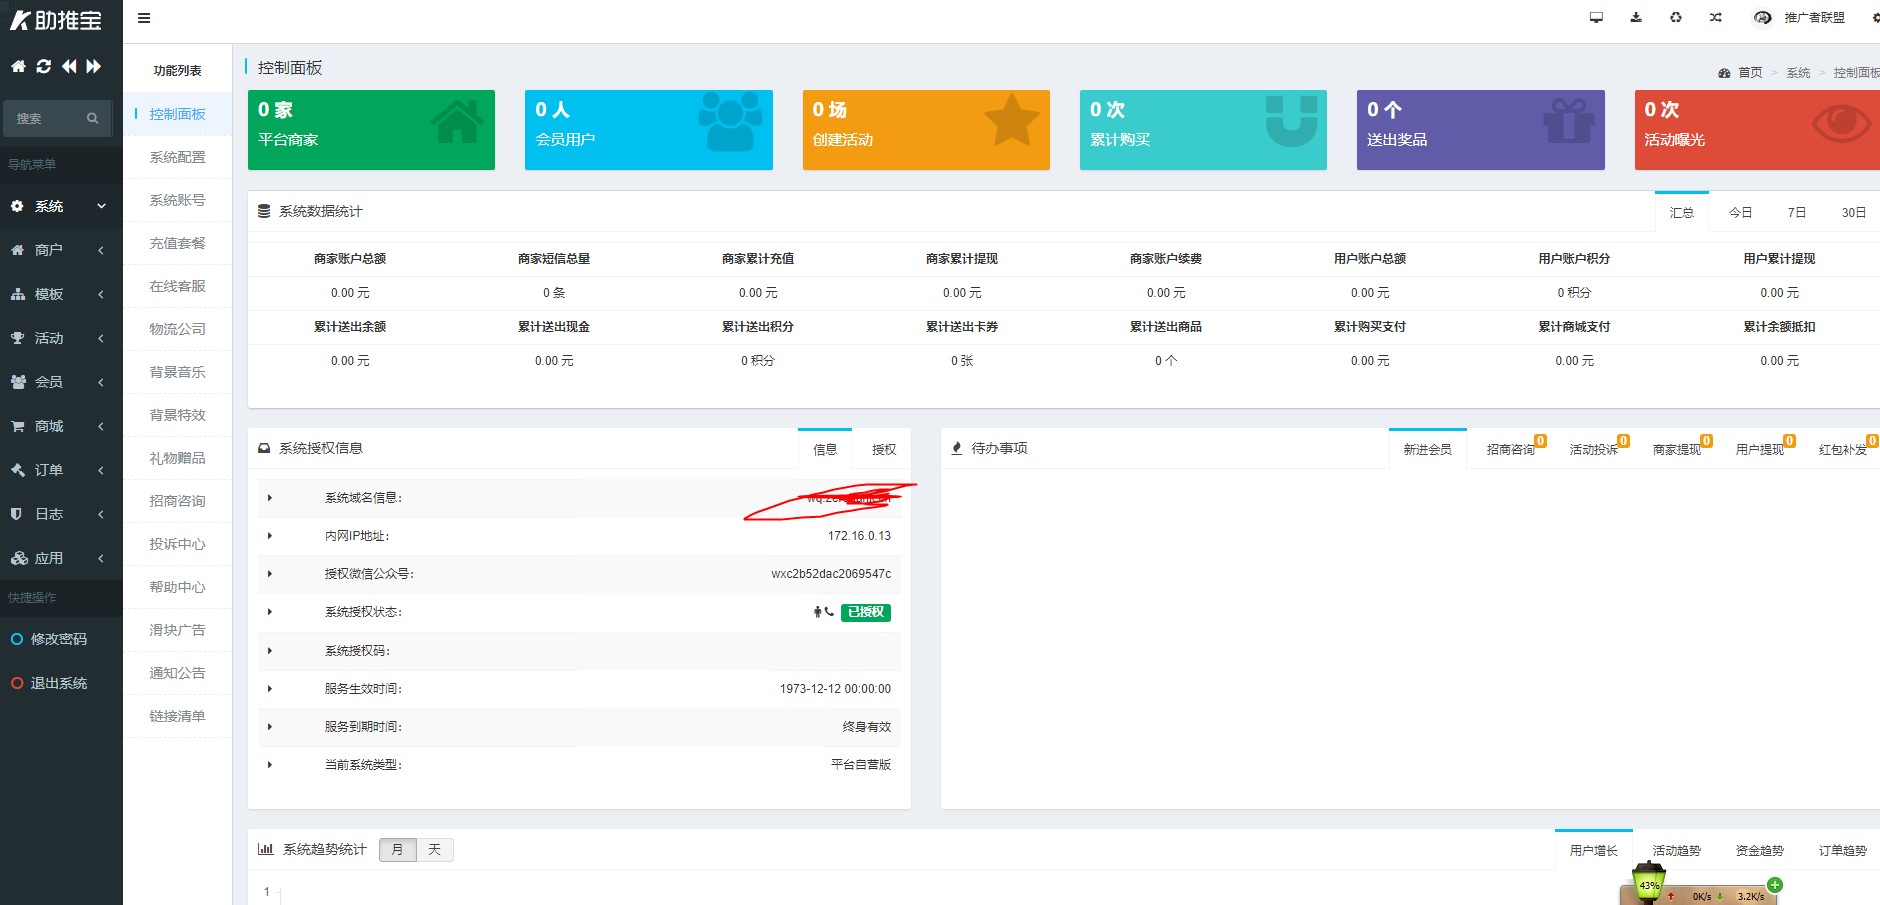The width and height of the screenshot is (1880, 905).
Task: Open 系统配置 in function list
Action: [177, 157]
